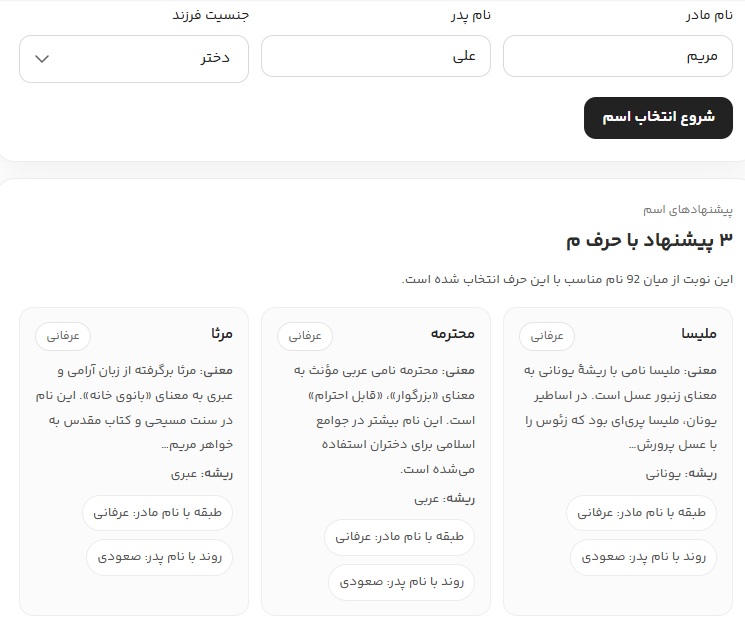The image size is (745, 618).
Task: Click the عرفانی badge on the مرثا card
Action: 63,336
